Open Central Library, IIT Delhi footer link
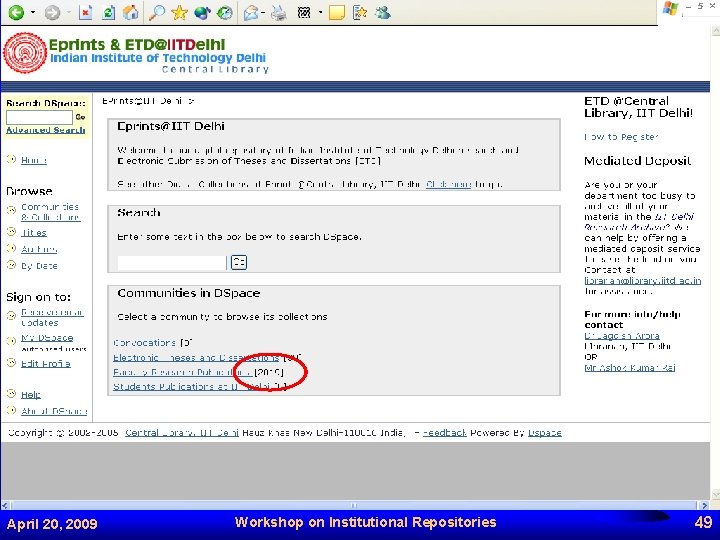The image size is (720, 540). pos(182,433)
